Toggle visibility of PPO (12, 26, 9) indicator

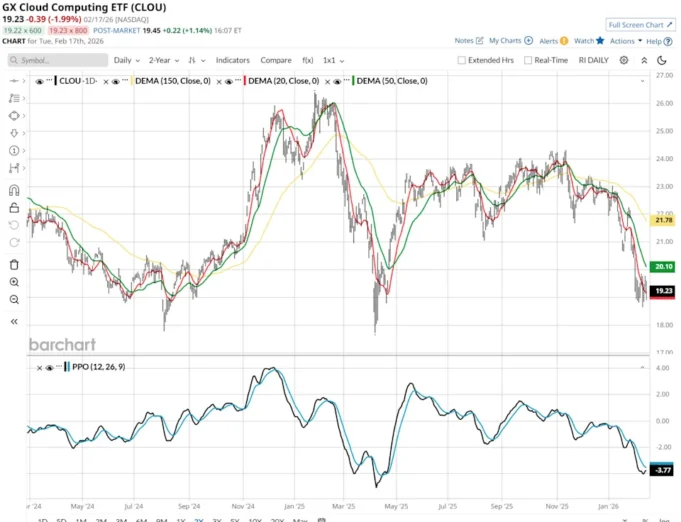point(54,368)
